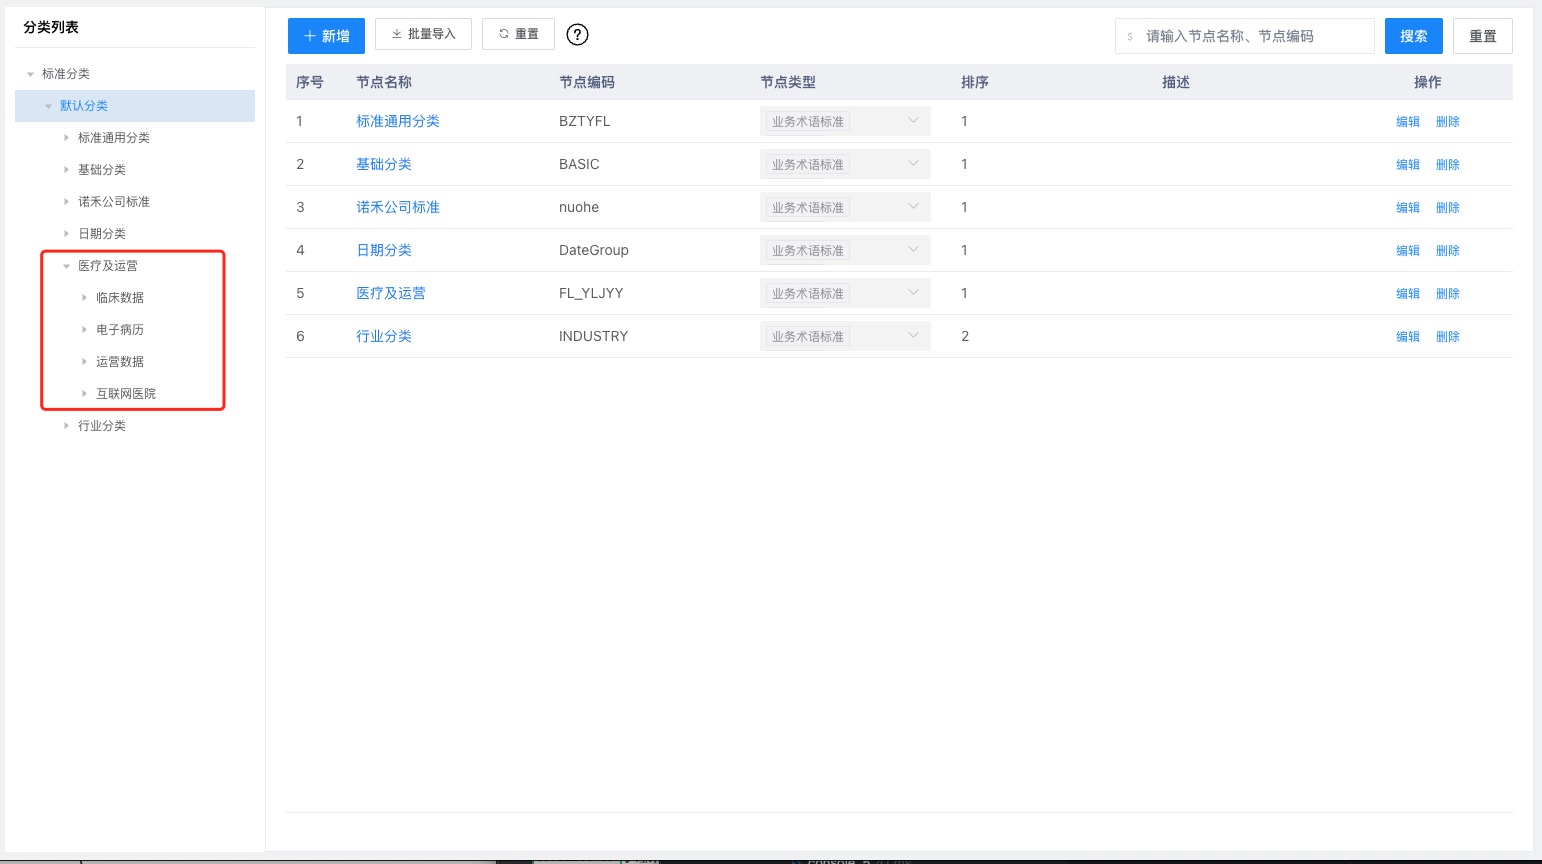Select 电子病历 in the category tree
1542x864 pixels.
point(120,330)
